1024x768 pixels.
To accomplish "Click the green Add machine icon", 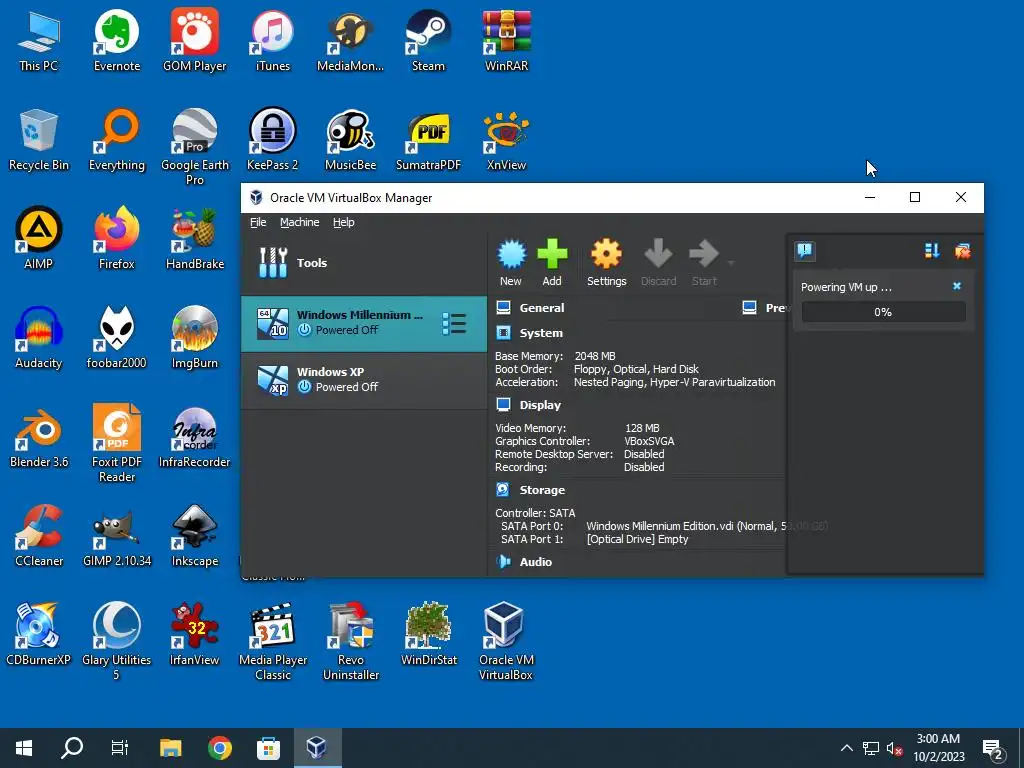I will coord(552,254).
